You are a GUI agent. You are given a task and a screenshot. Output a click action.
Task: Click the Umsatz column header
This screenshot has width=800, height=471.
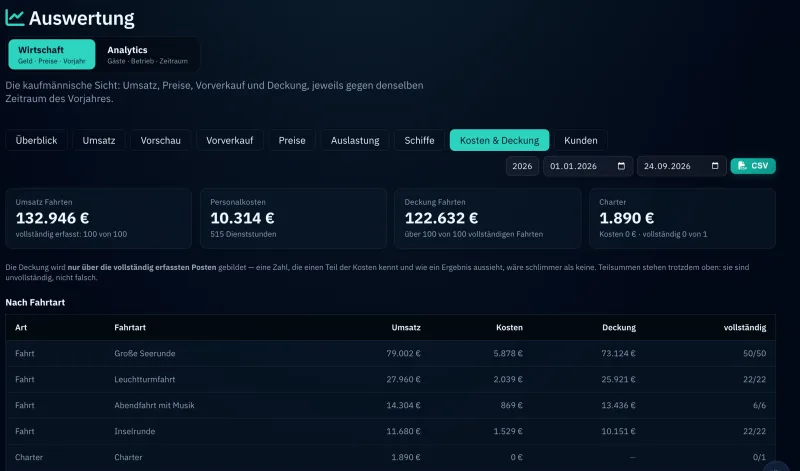click(x=406, y=328)
